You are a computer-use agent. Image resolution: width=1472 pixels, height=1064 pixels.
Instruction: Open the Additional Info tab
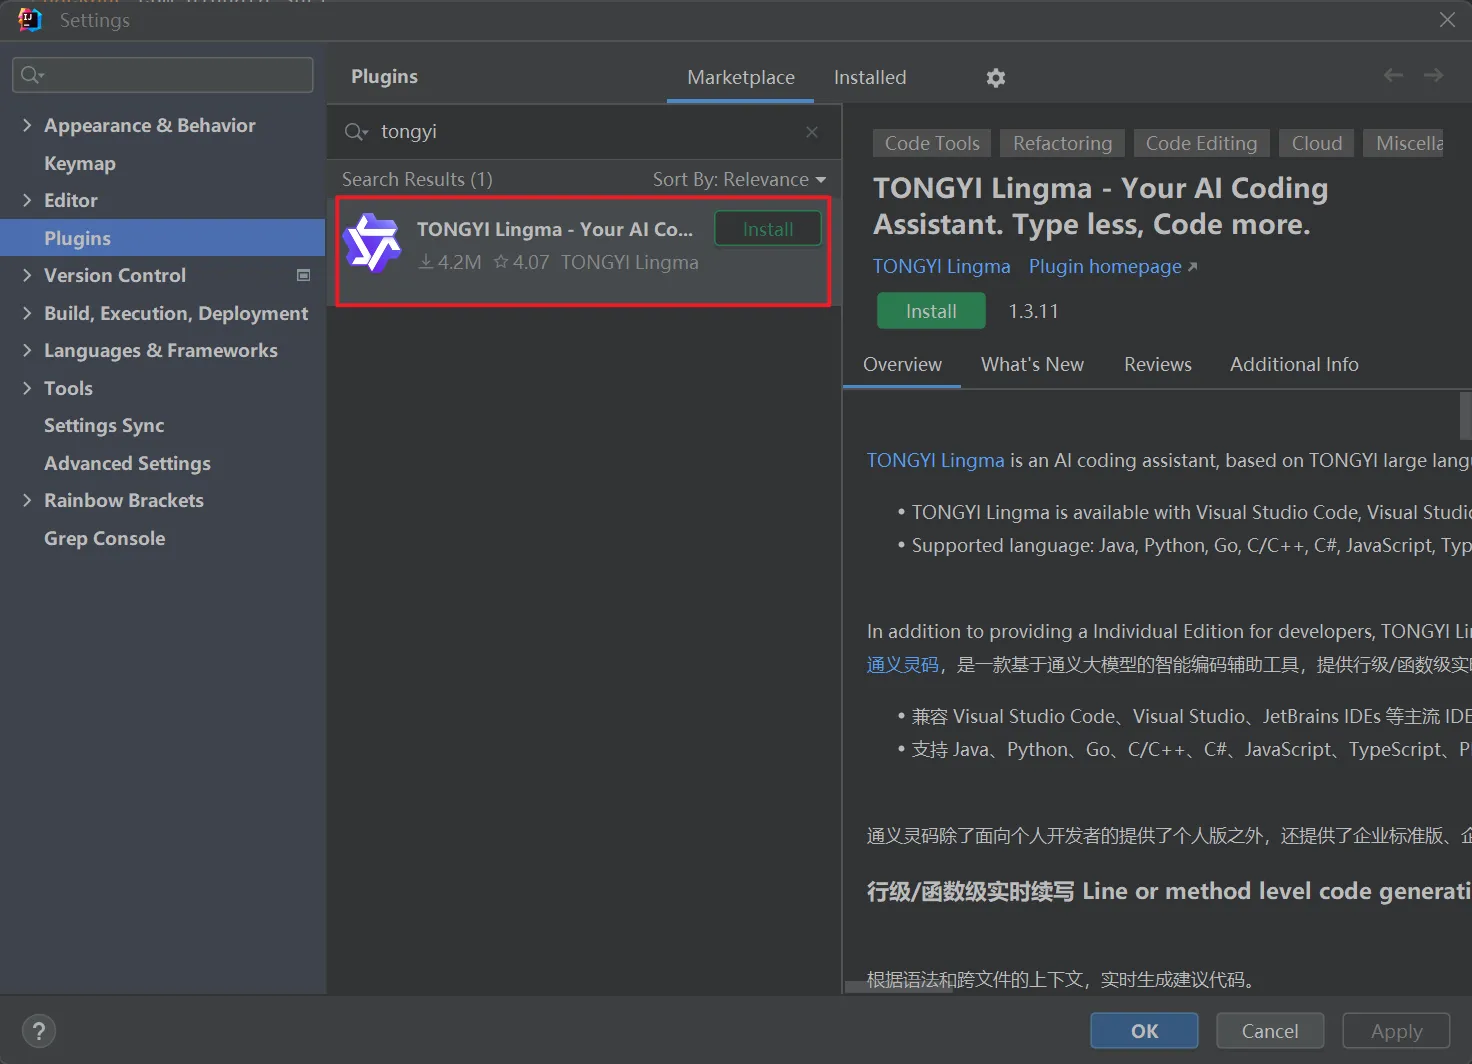pos(1294,364)
